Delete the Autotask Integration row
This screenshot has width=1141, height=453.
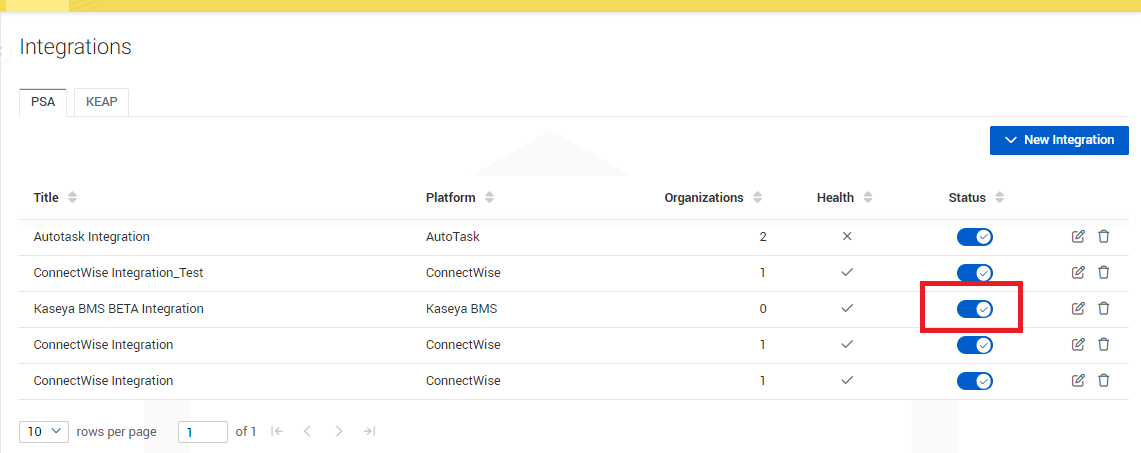tap(1104, 237)
